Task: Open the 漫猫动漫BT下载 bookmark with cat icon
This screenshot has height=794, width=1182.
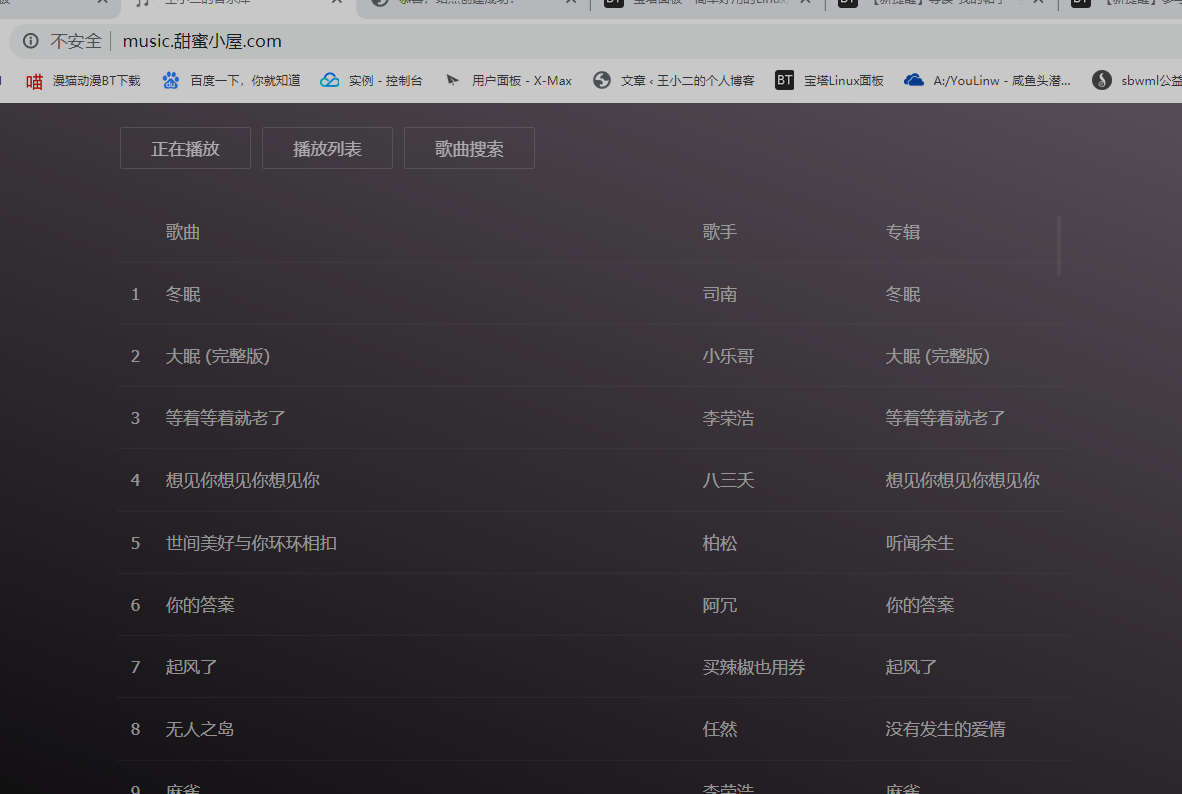Action: coord(34,80)
